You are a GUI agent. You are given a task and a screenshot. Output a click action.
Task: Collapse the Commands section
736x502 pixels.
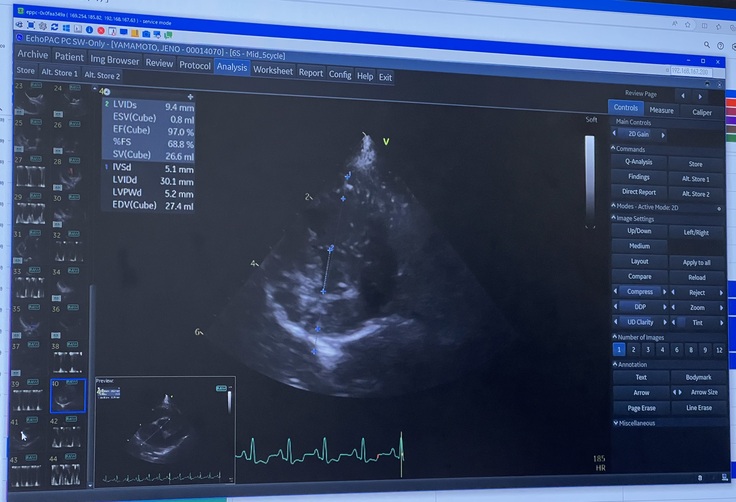(614, 149)
